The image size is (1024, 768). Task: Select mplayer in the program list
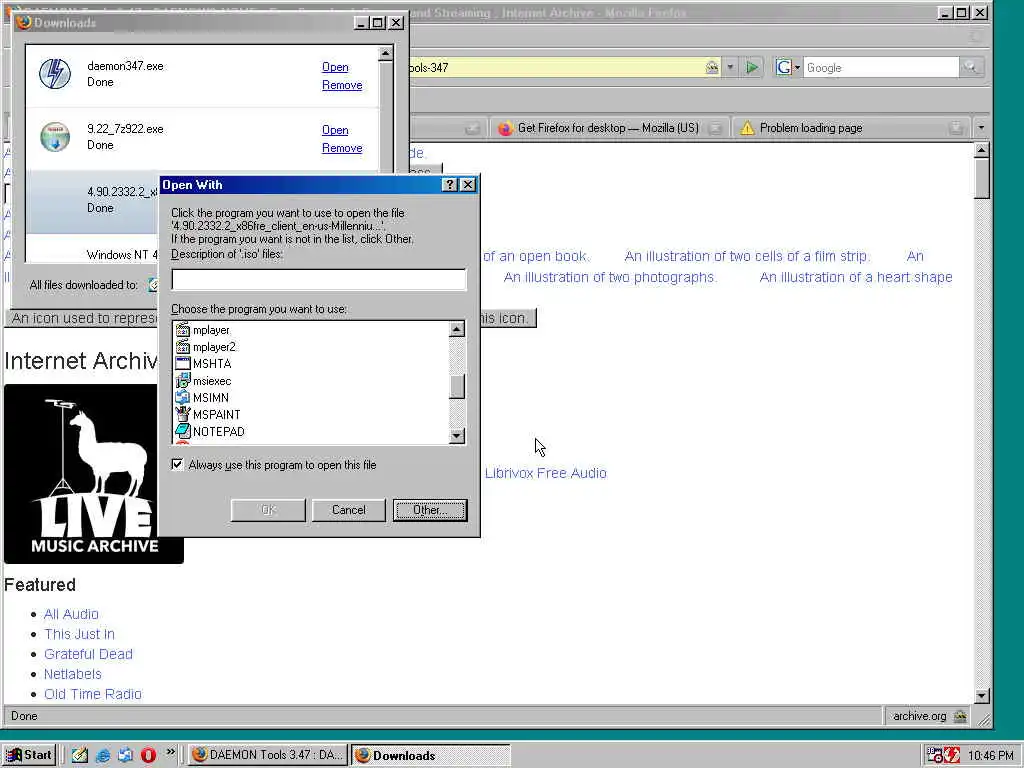click(211, 330)
